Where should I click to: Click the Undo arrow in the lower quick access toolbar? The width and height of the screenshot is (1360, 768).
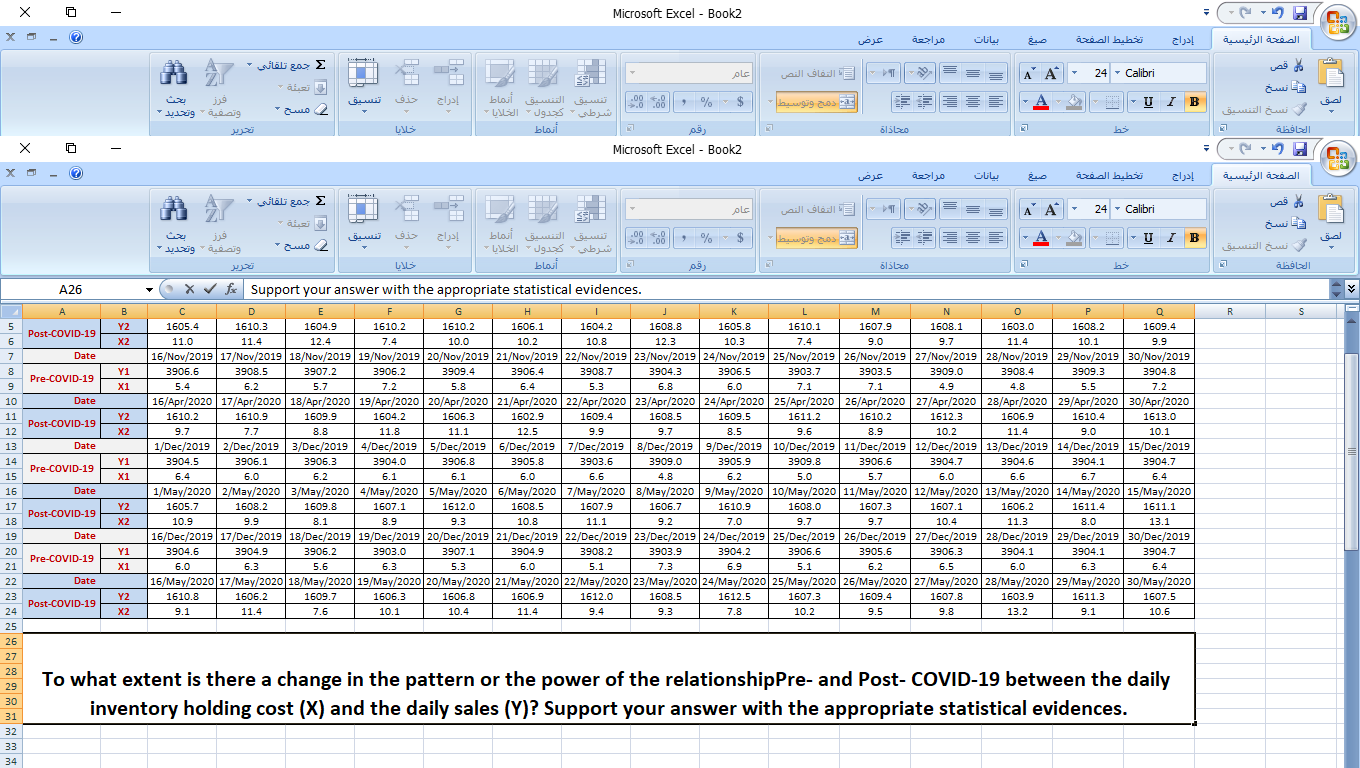pos(1277,149)
